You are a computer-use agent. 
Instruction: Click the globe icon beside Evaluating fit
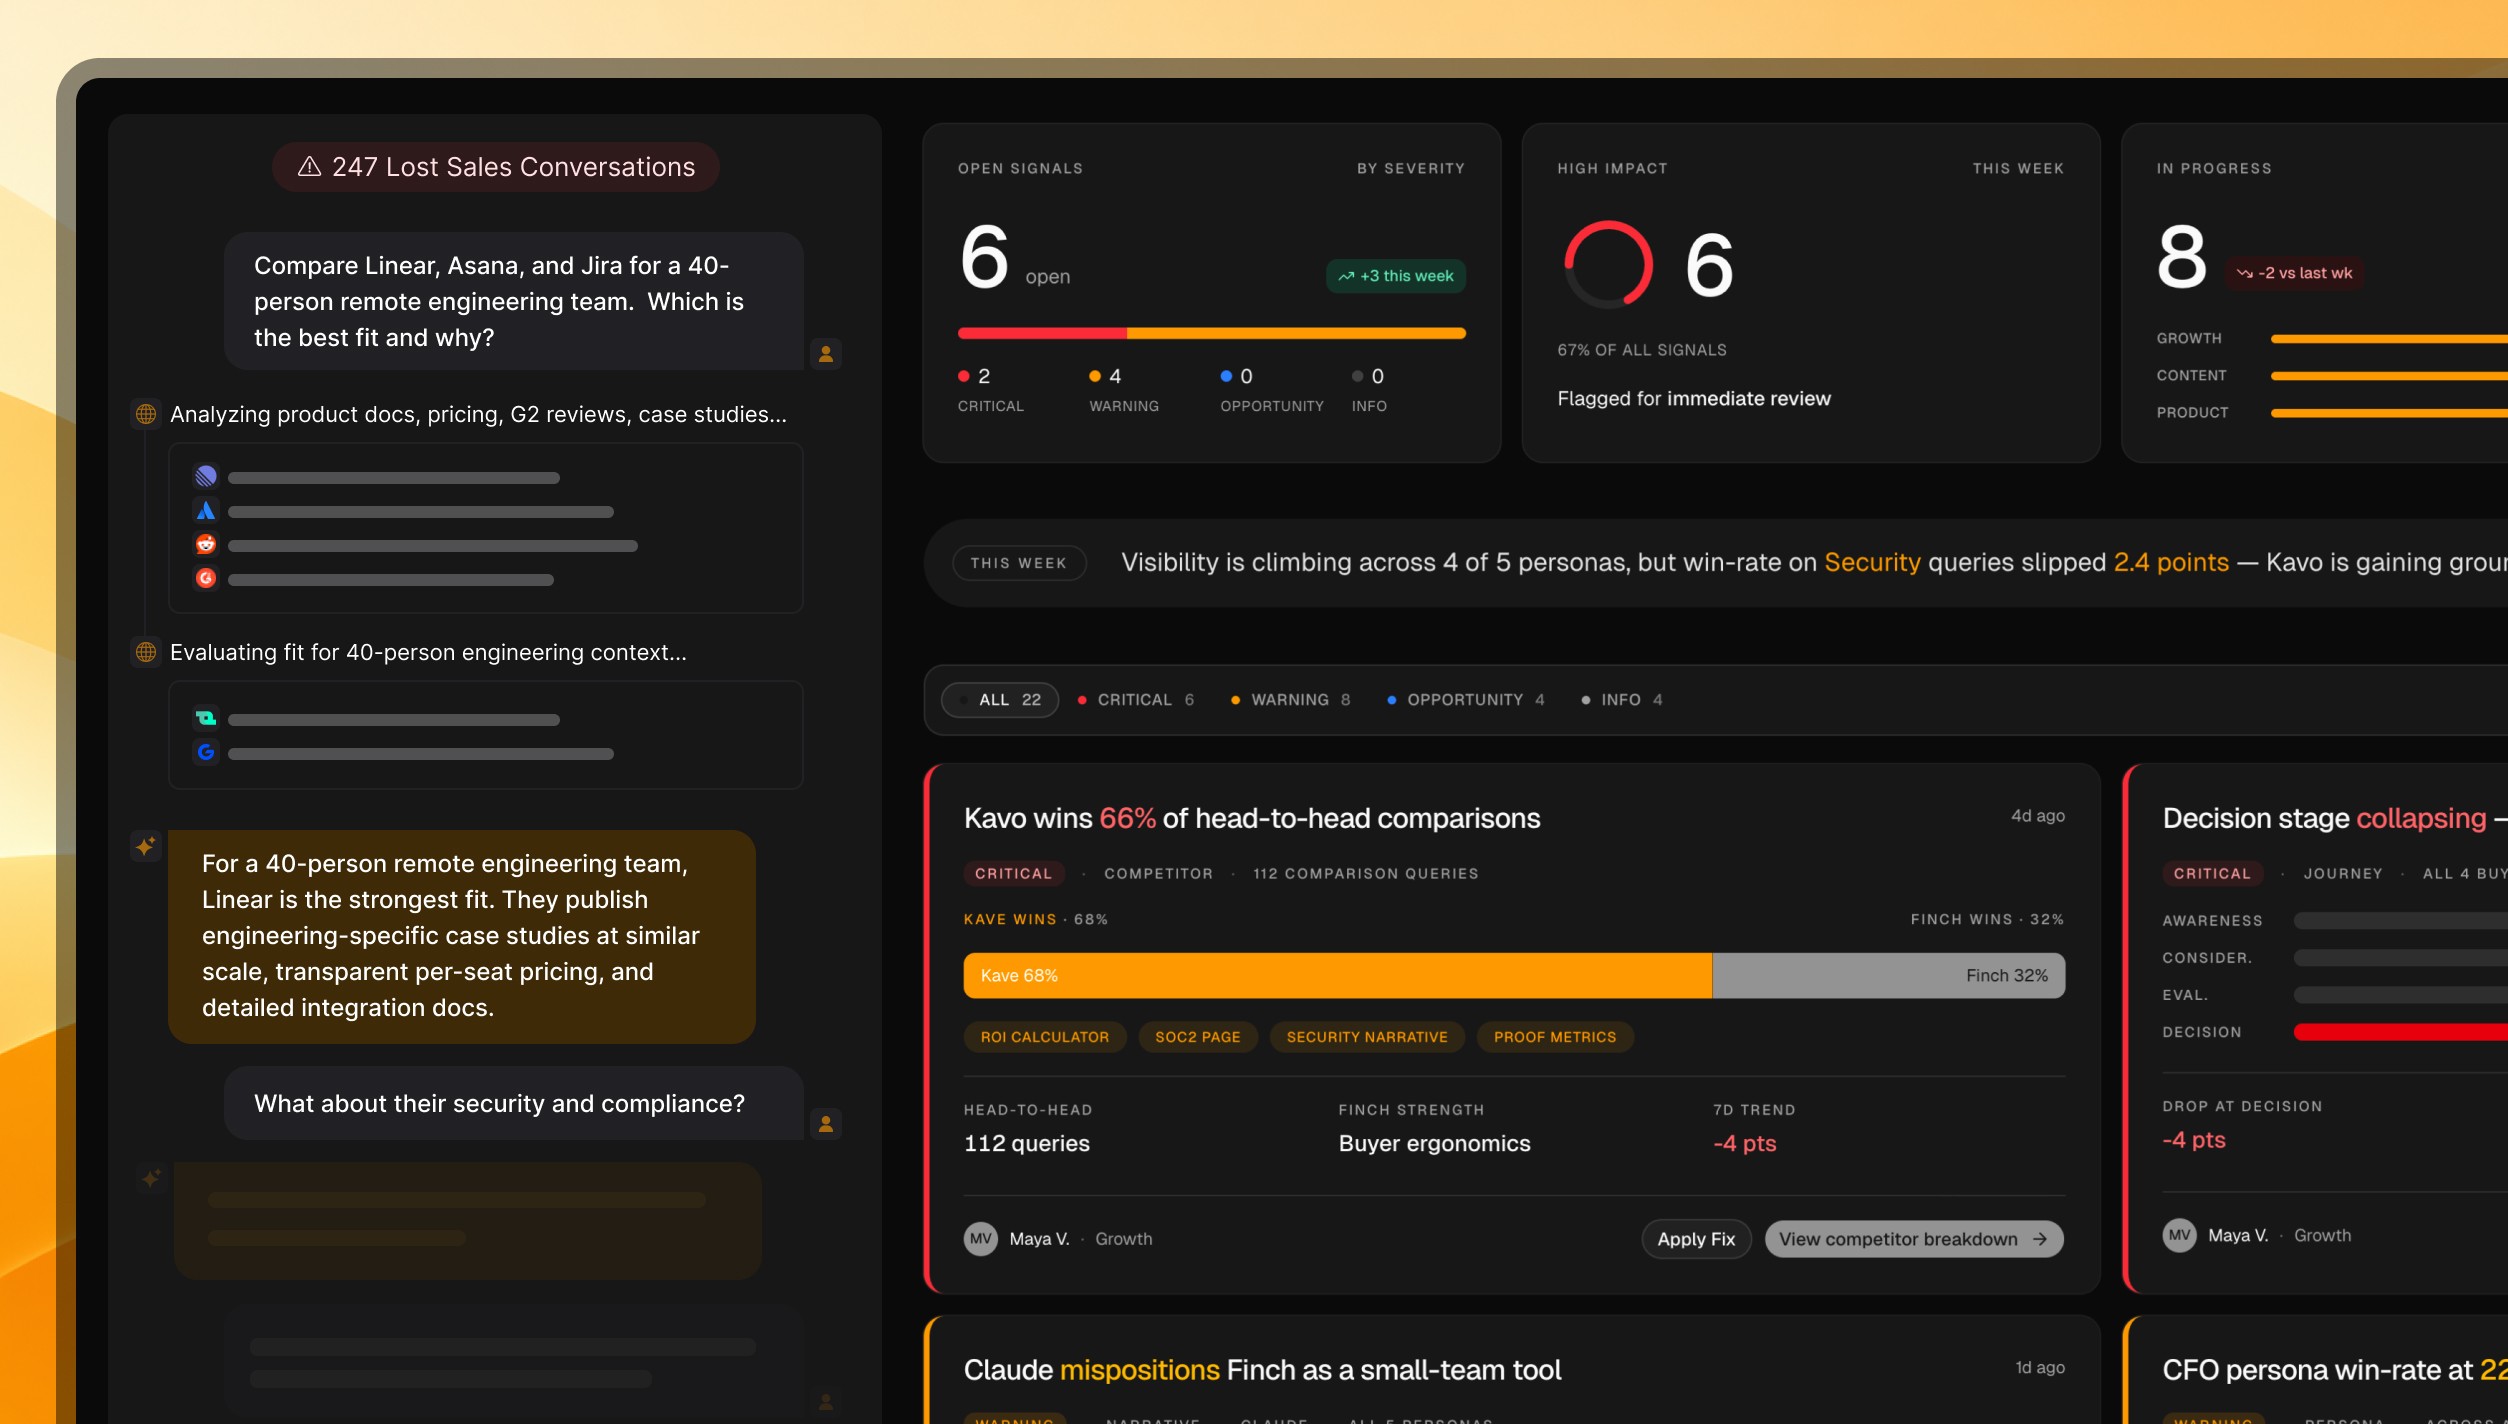click(146, 652)
